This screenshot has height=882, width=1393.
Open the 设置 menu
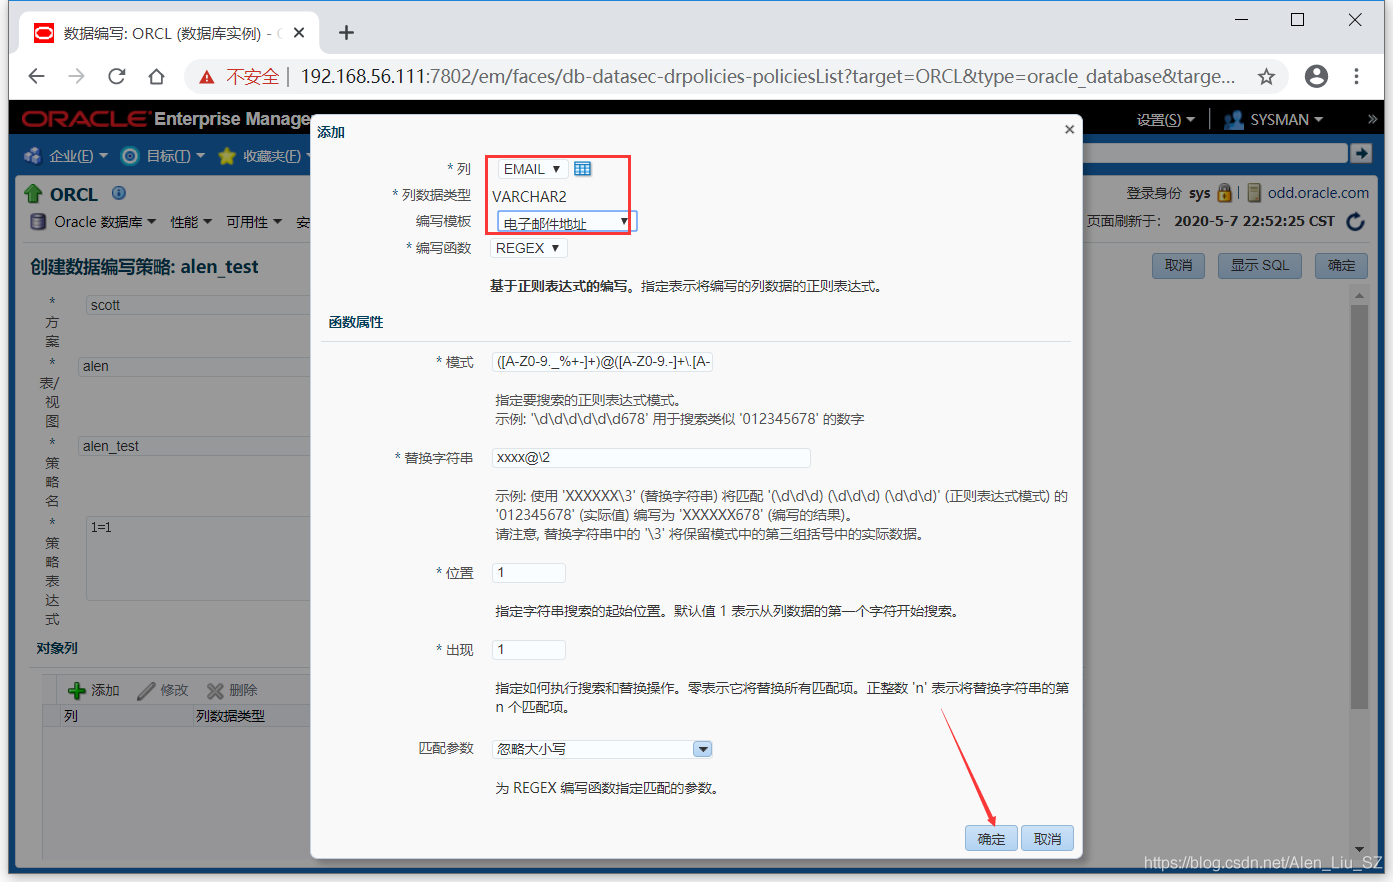click(x=1166, y=119)
